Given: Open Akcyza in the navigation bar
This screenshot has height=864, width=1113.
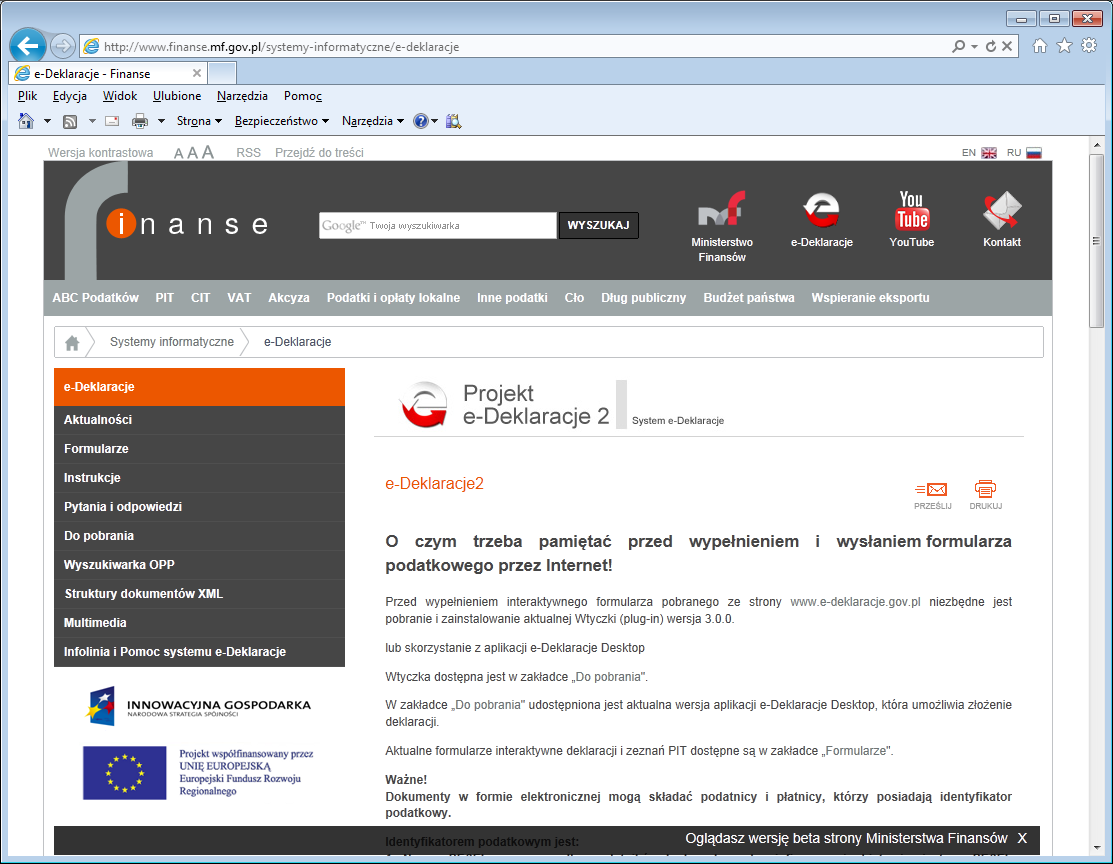Looking at the screenshot, I should click(x=289, y=297).
